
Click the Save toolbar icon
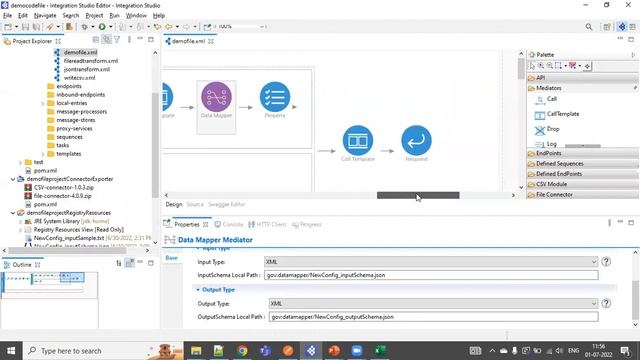pos(25,27)
